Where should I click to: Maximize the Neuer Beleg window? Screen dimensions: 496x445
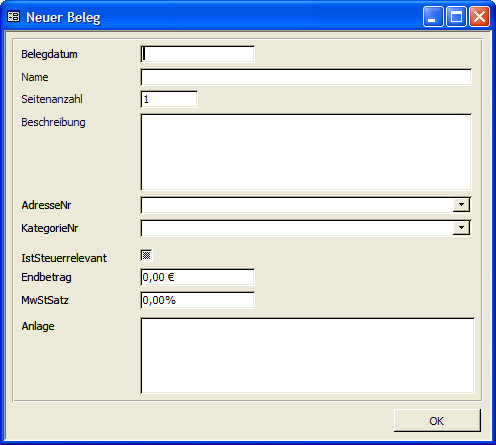point(456,16)
